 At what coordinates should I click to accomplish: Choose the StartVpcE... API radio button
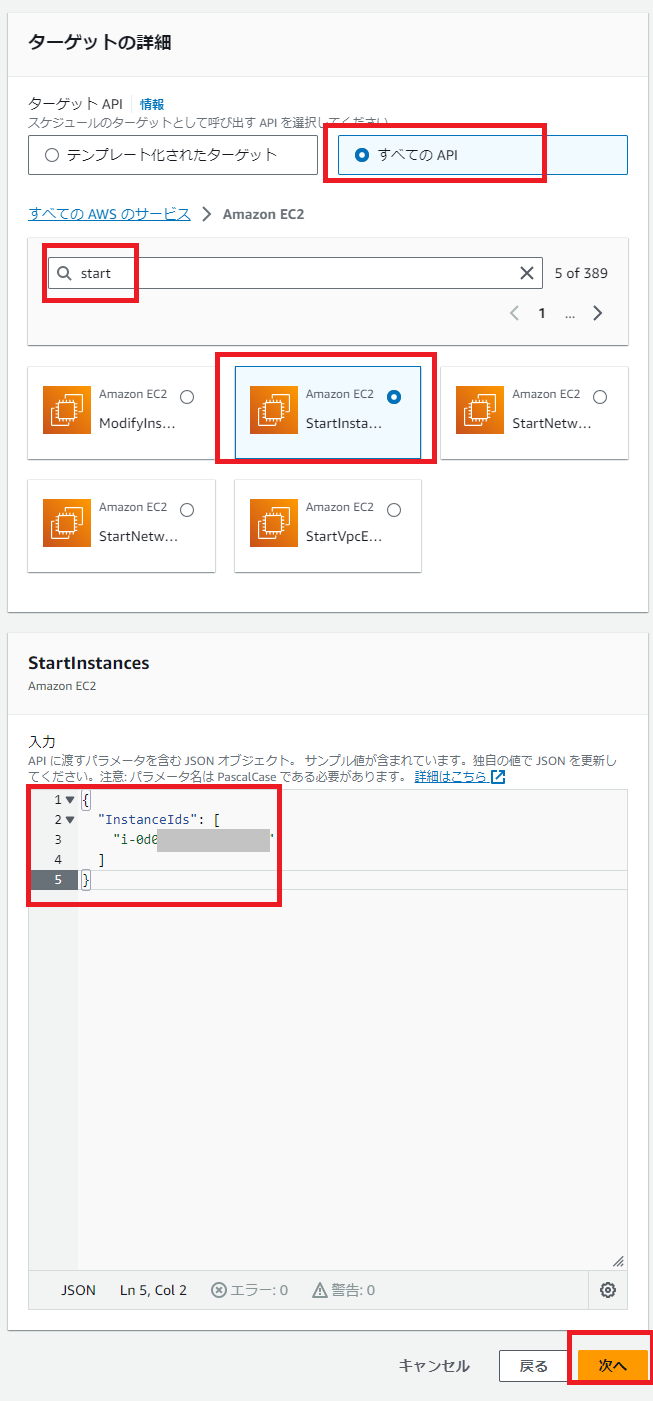394,510
